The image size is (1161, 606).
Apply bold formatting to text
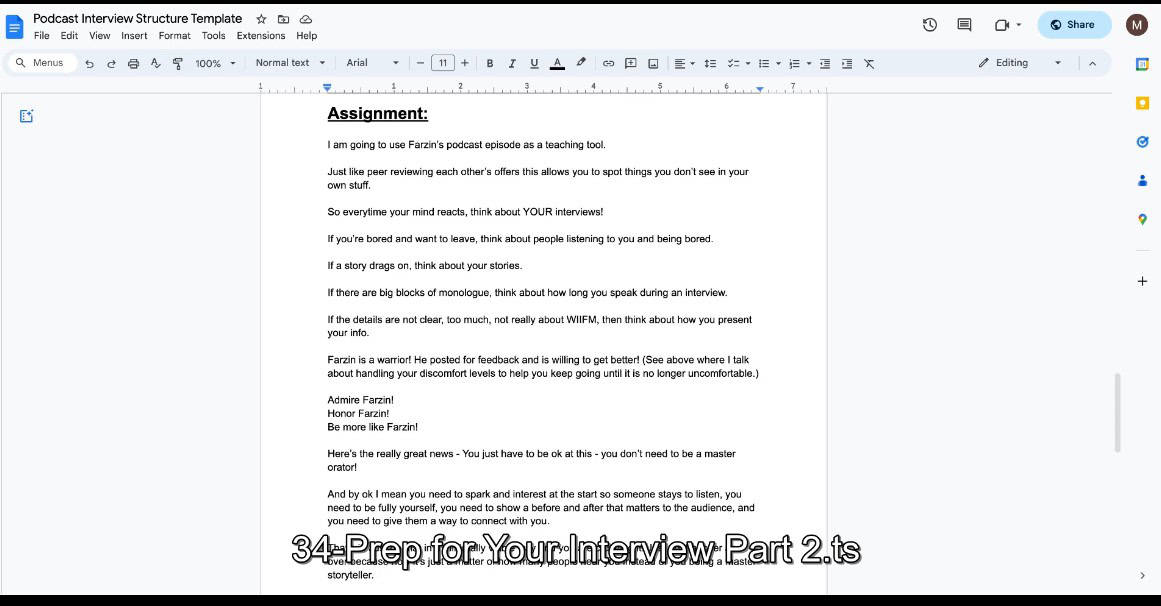[489, 62]
